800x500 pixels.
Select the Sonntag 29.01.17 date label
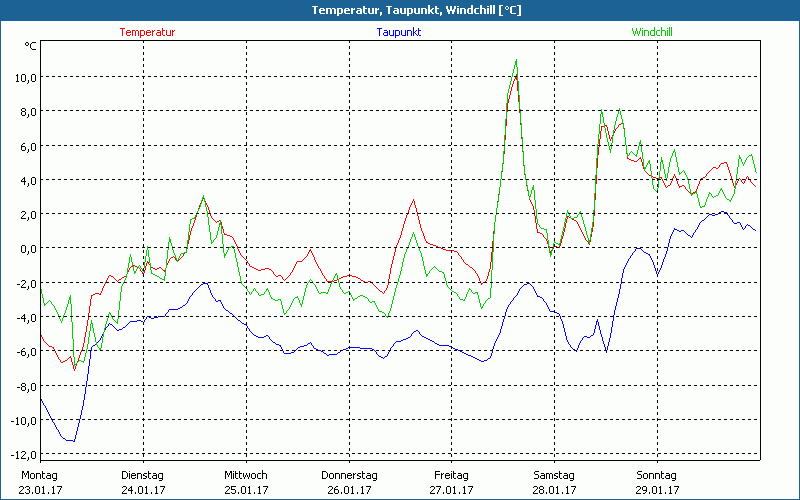(x=656, y=482)
